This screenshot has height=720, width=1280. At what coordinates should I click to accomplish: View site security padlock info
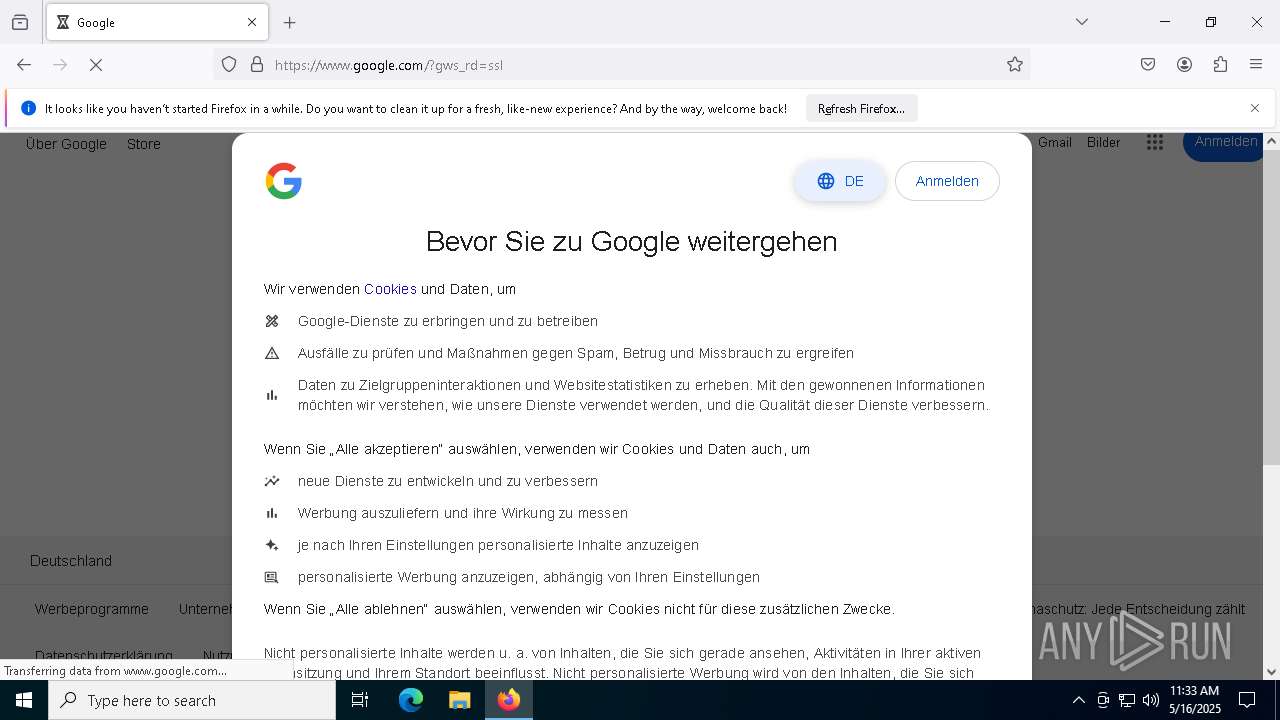[257, 65]
